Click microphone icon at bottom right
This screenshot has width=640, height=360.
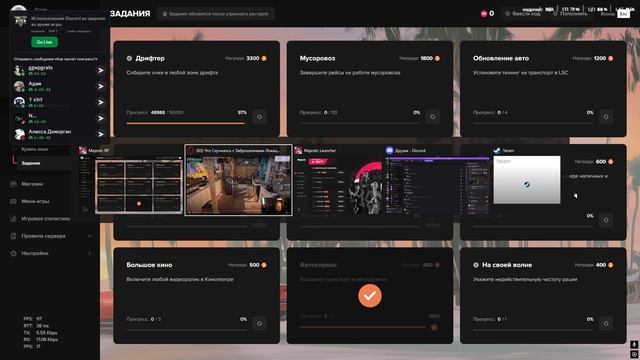tap(634, 345)
